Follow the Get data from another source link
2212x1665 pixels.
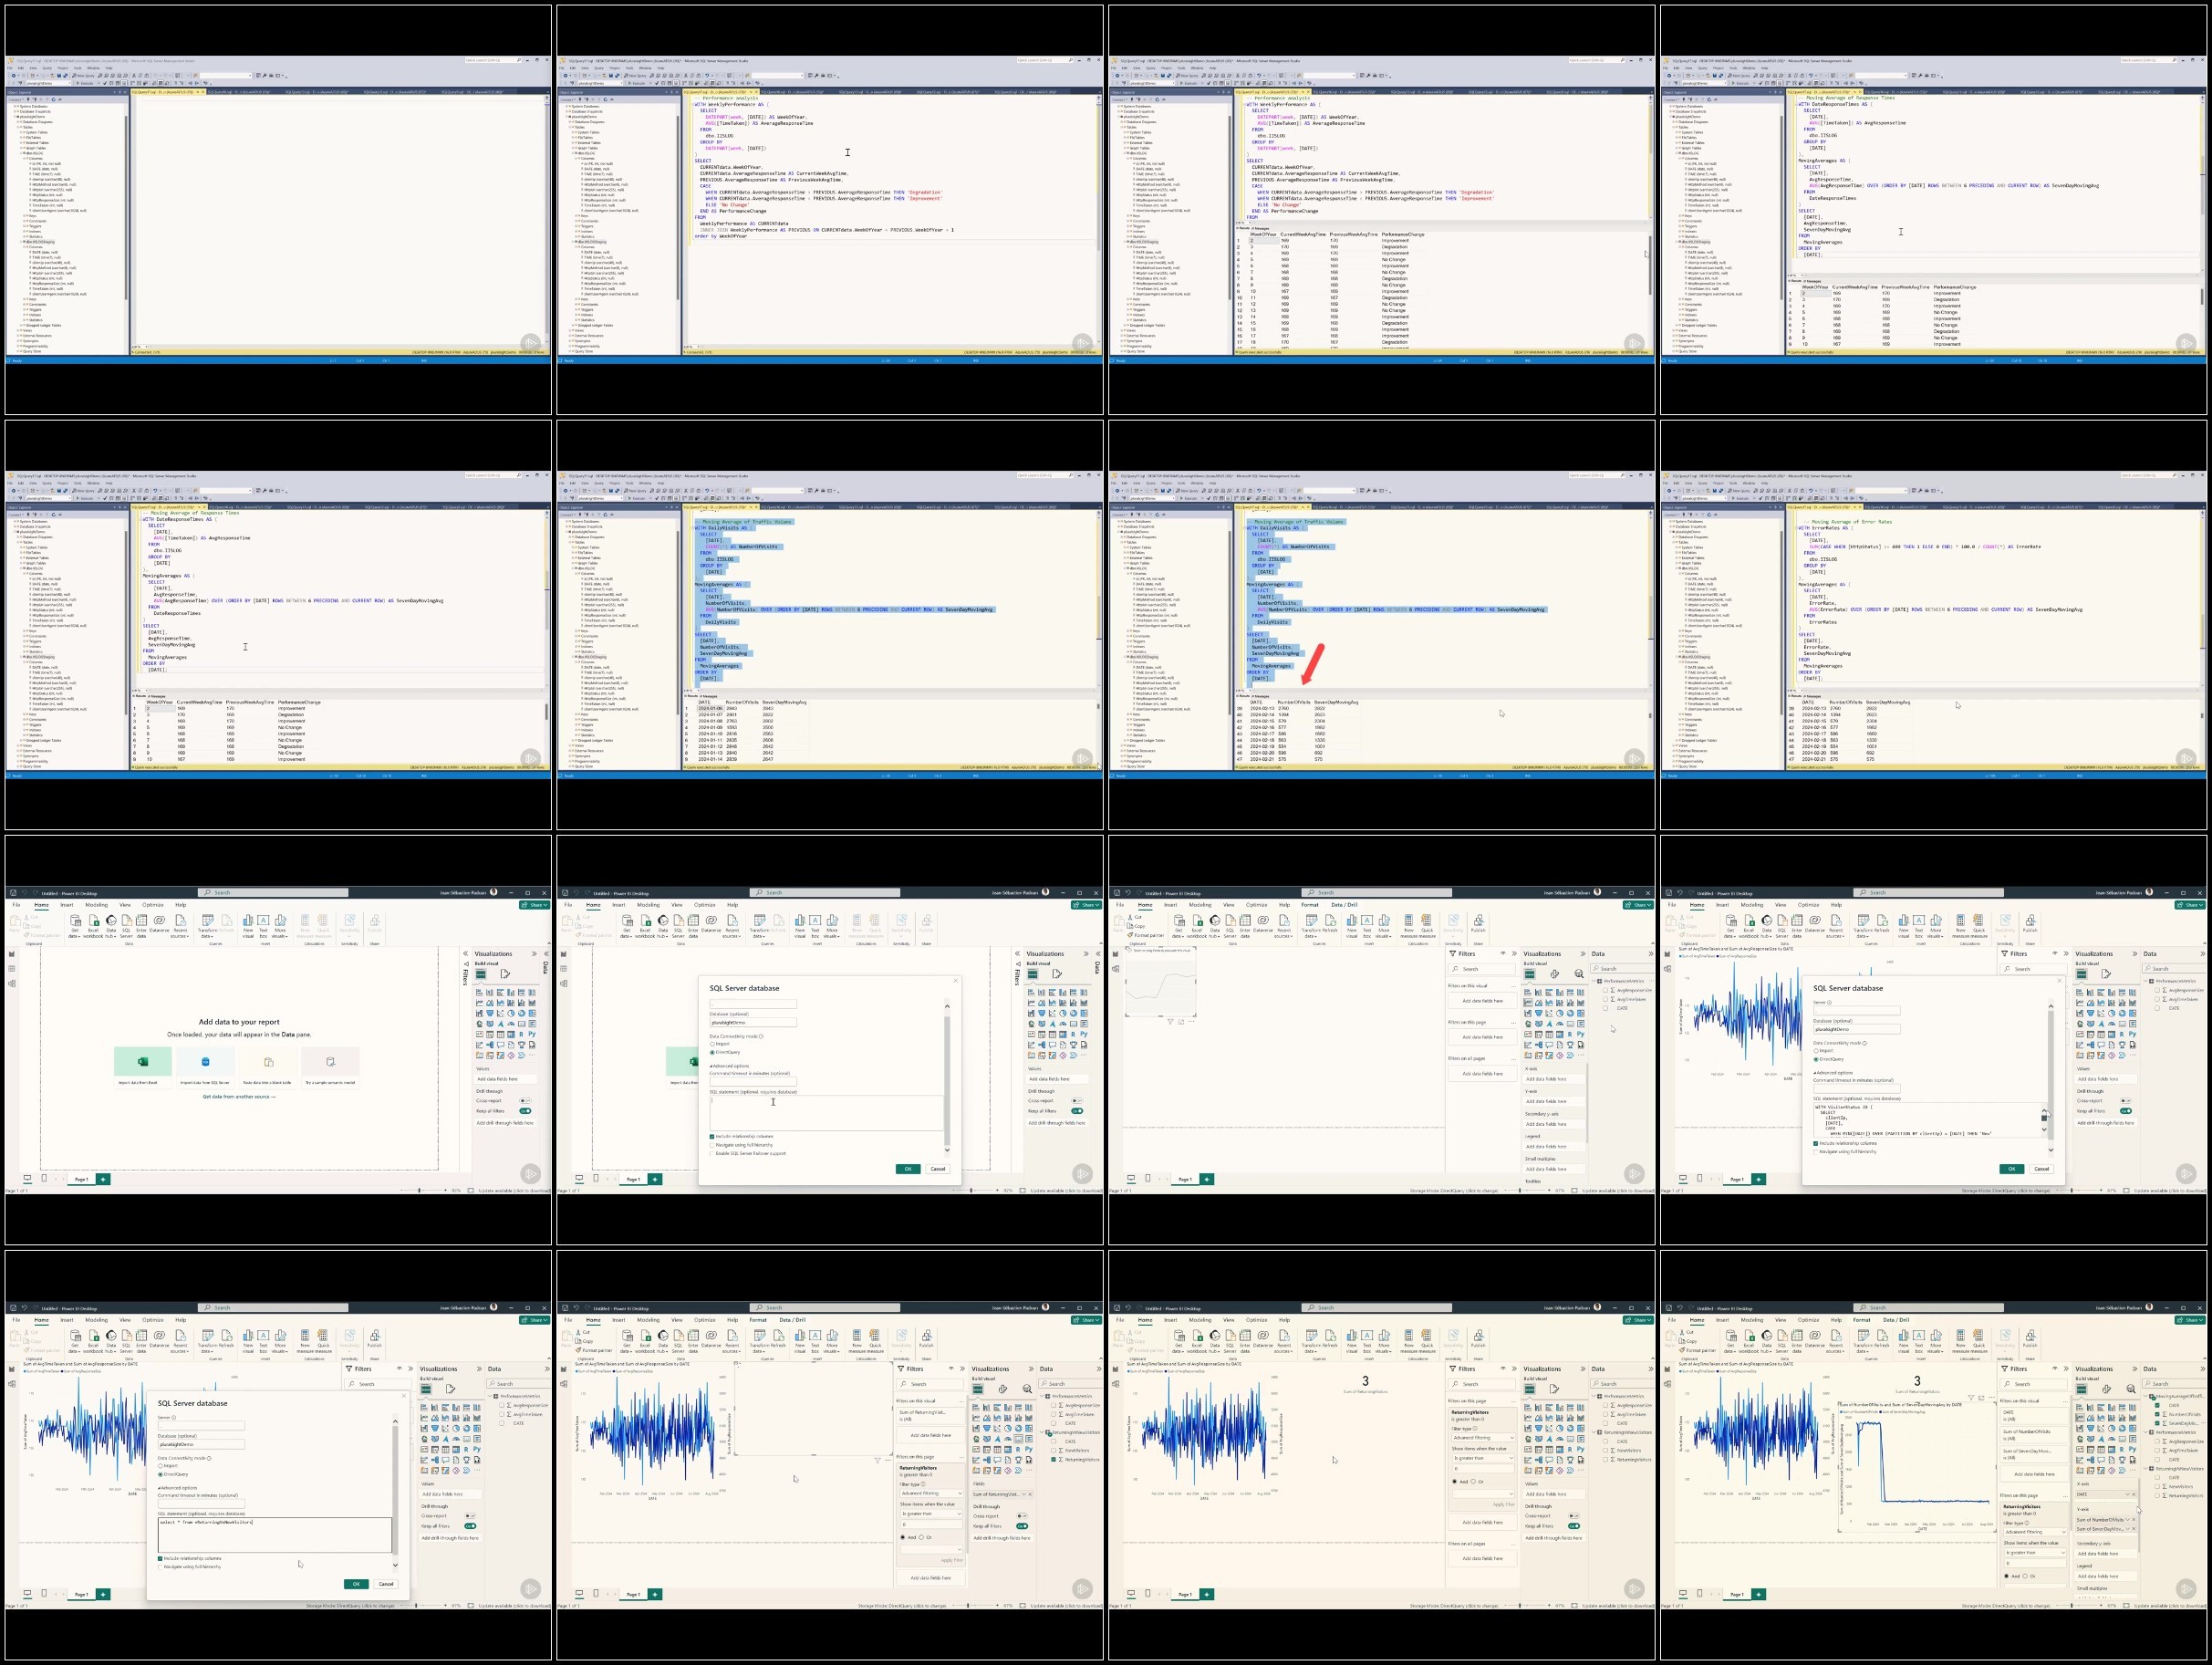click(239, 1097)
